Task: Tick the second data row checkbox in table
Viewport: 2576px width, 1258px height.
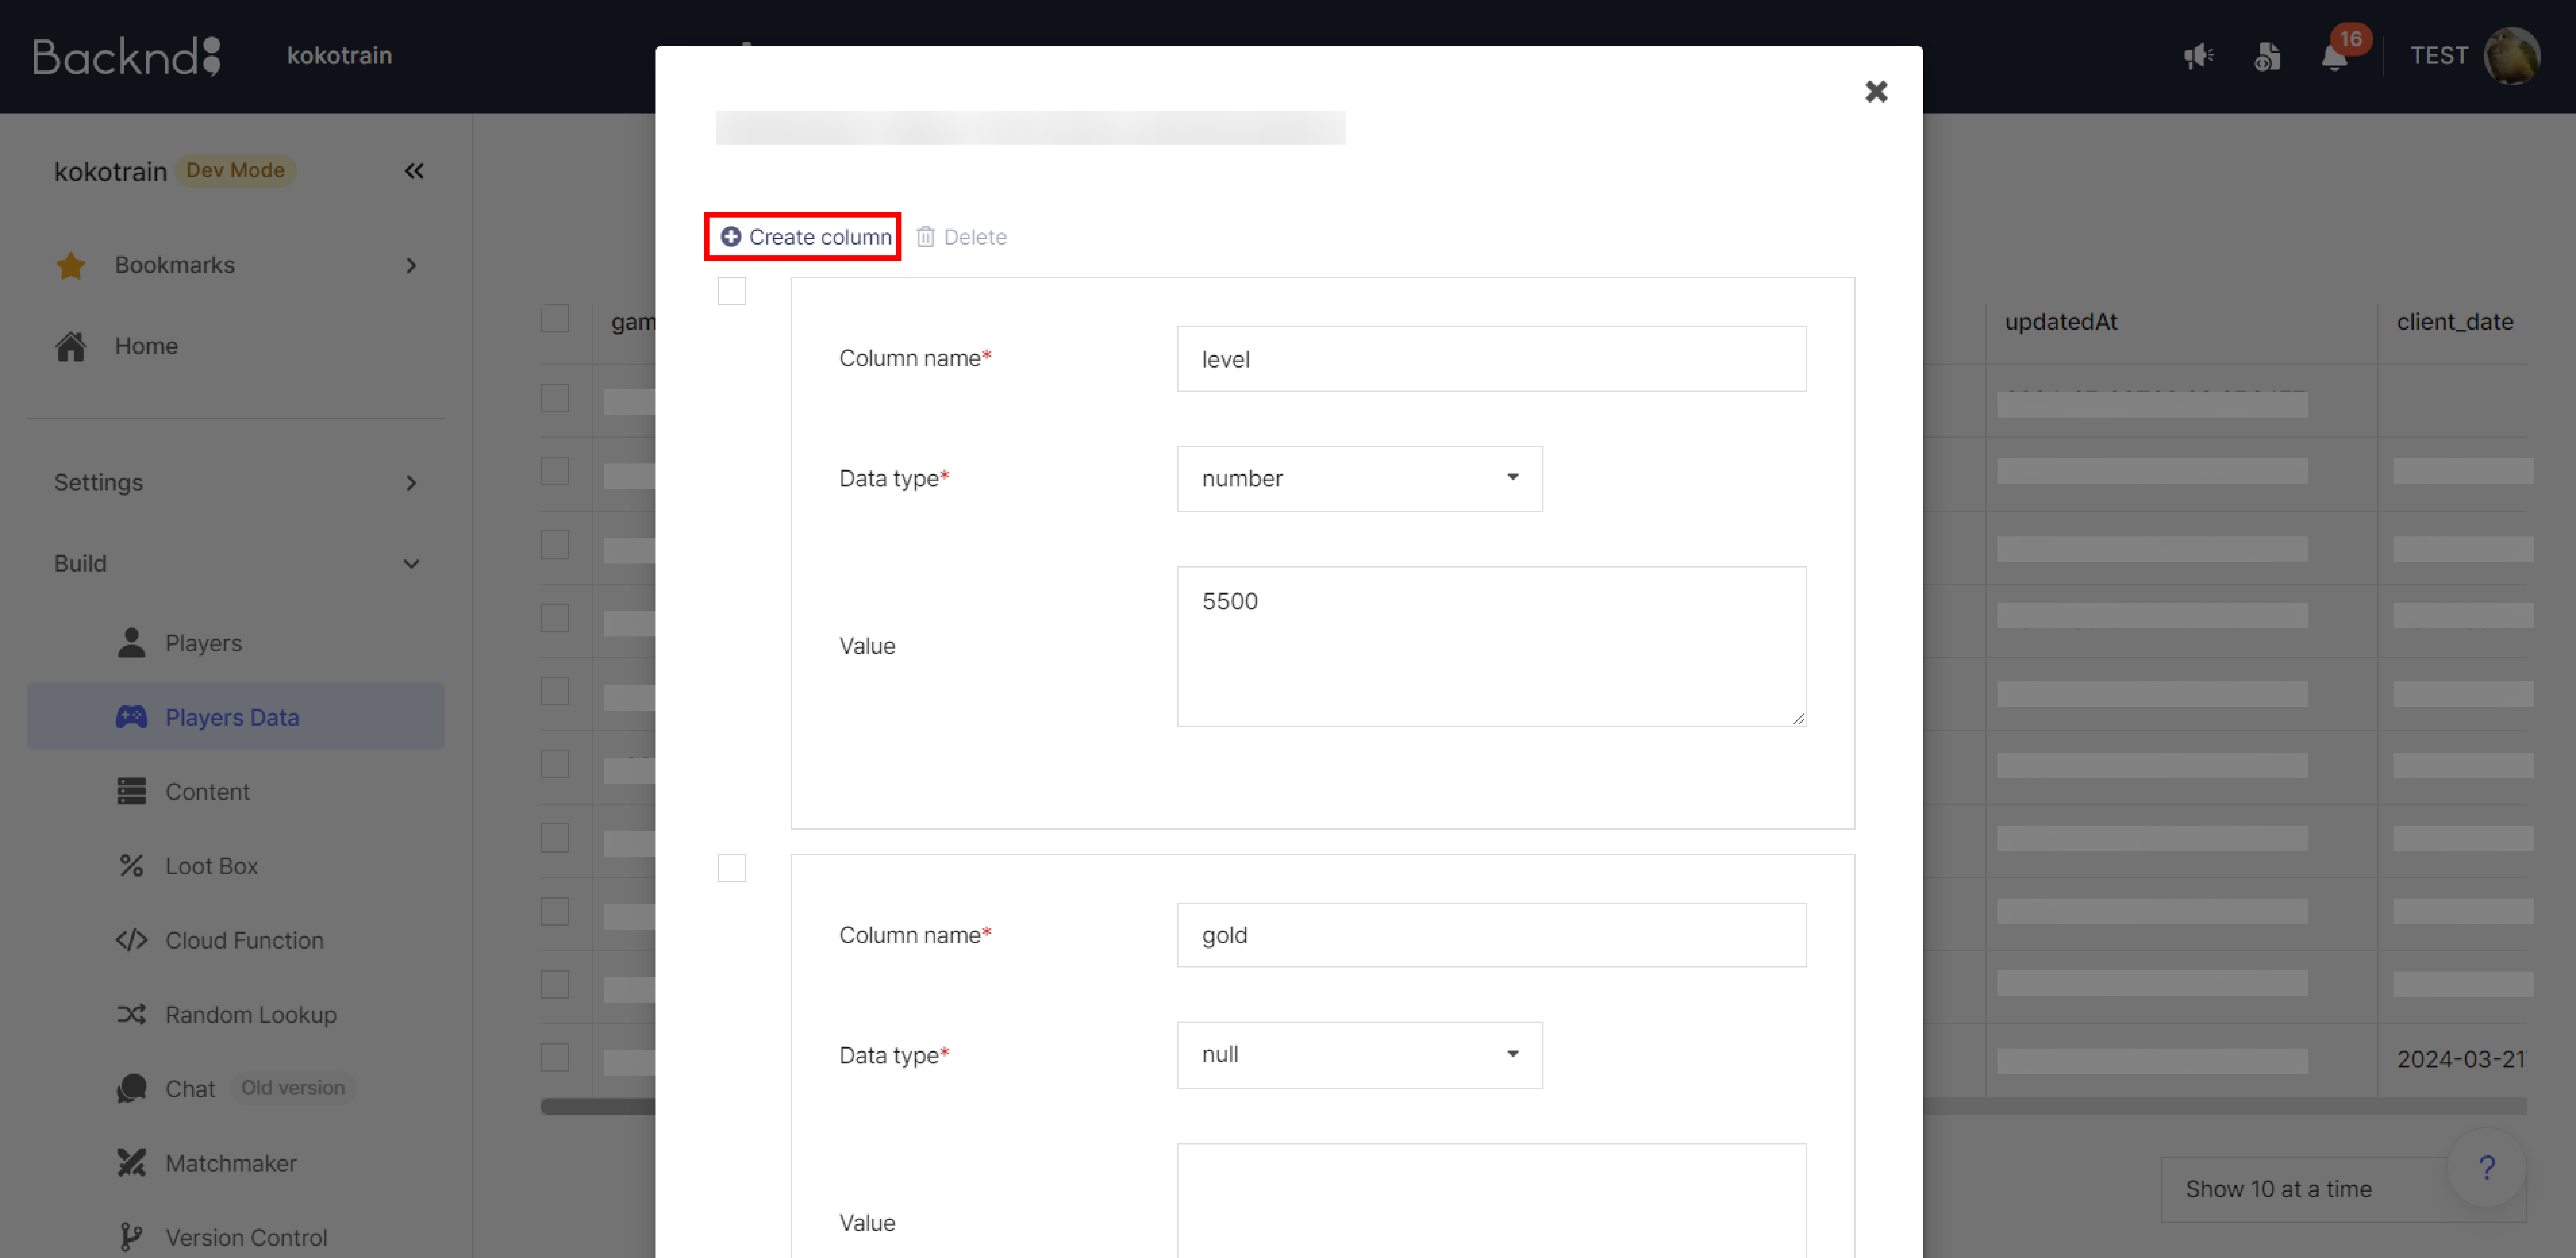Action: click(x=555, y=471)
